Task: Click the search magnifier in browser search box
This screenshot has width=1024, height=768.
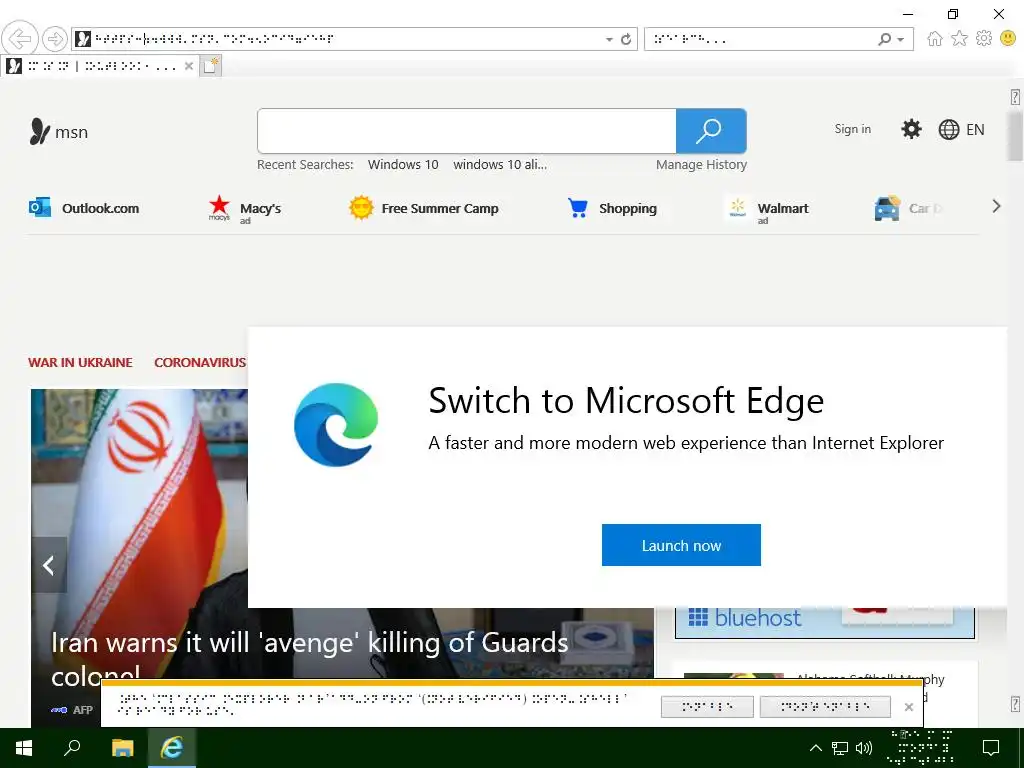Action: coord(884,39)
